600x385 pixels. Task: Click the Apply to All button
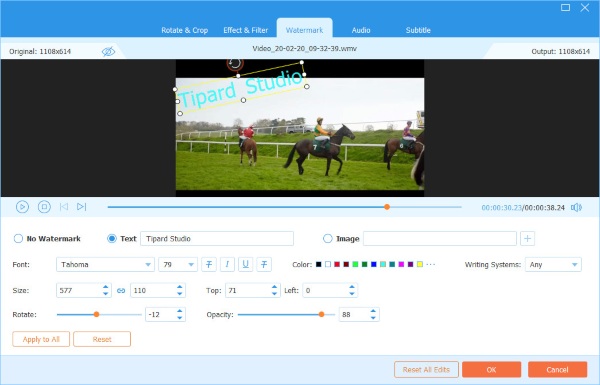coord(41,339)
